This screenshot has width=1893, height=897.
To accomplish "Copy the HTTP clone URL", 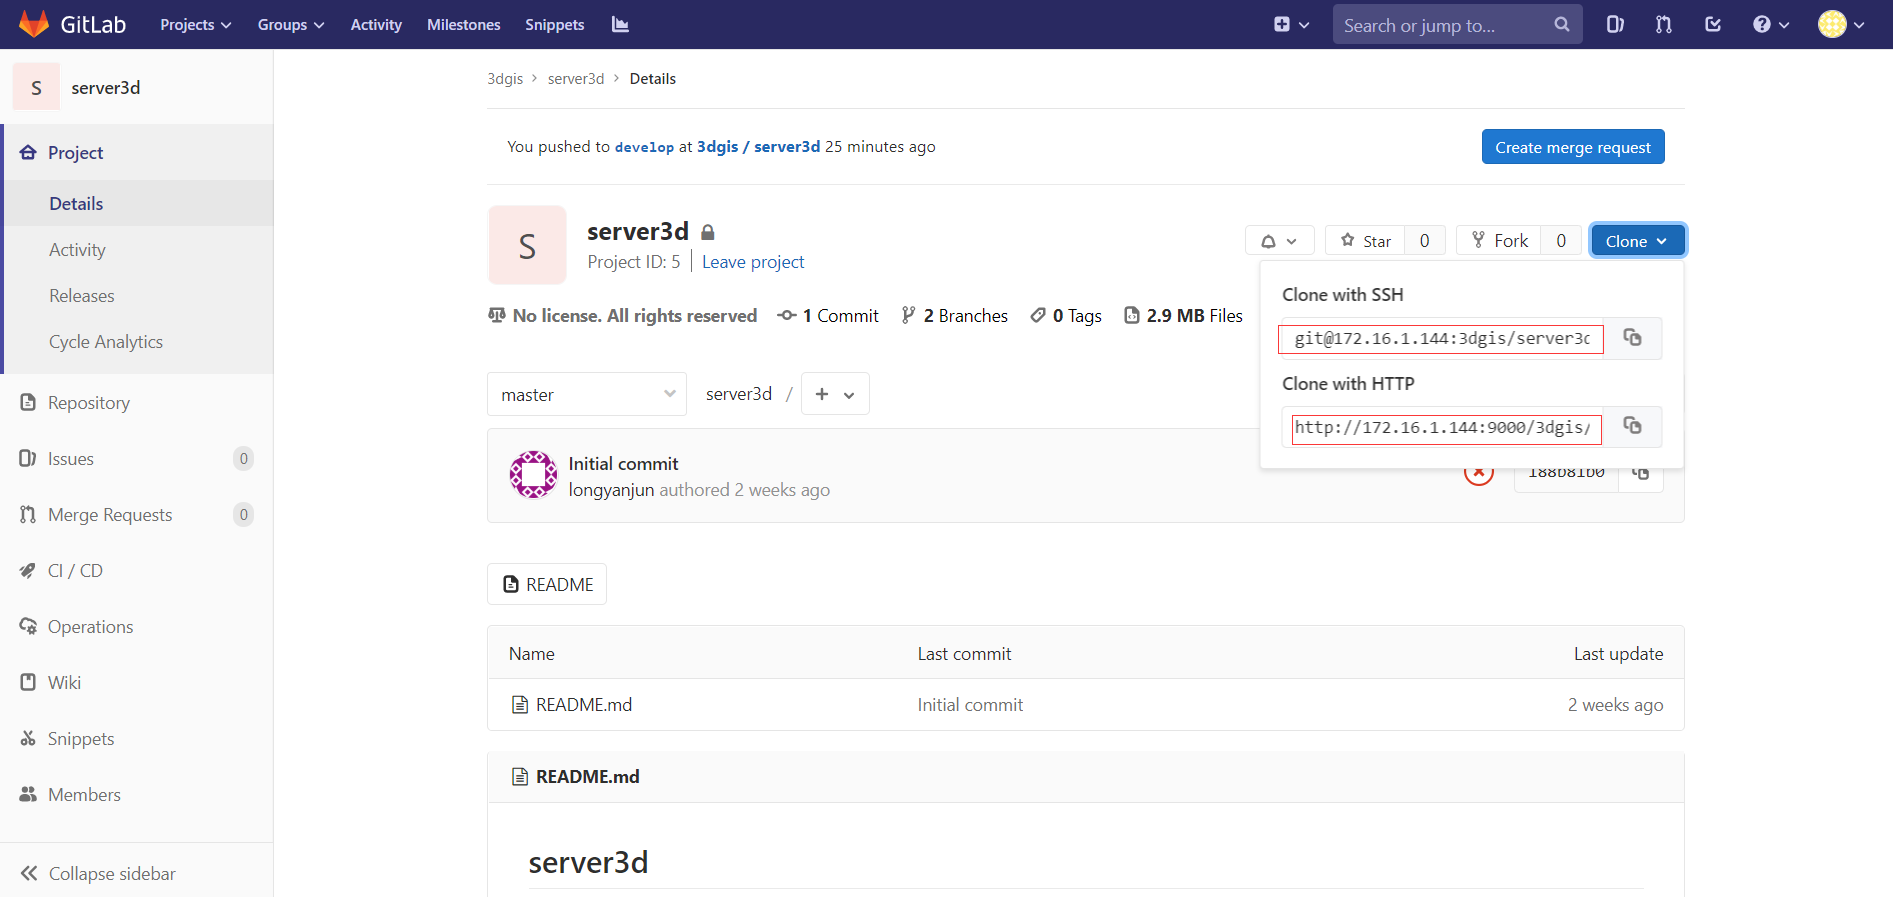I will point(1632,427).
